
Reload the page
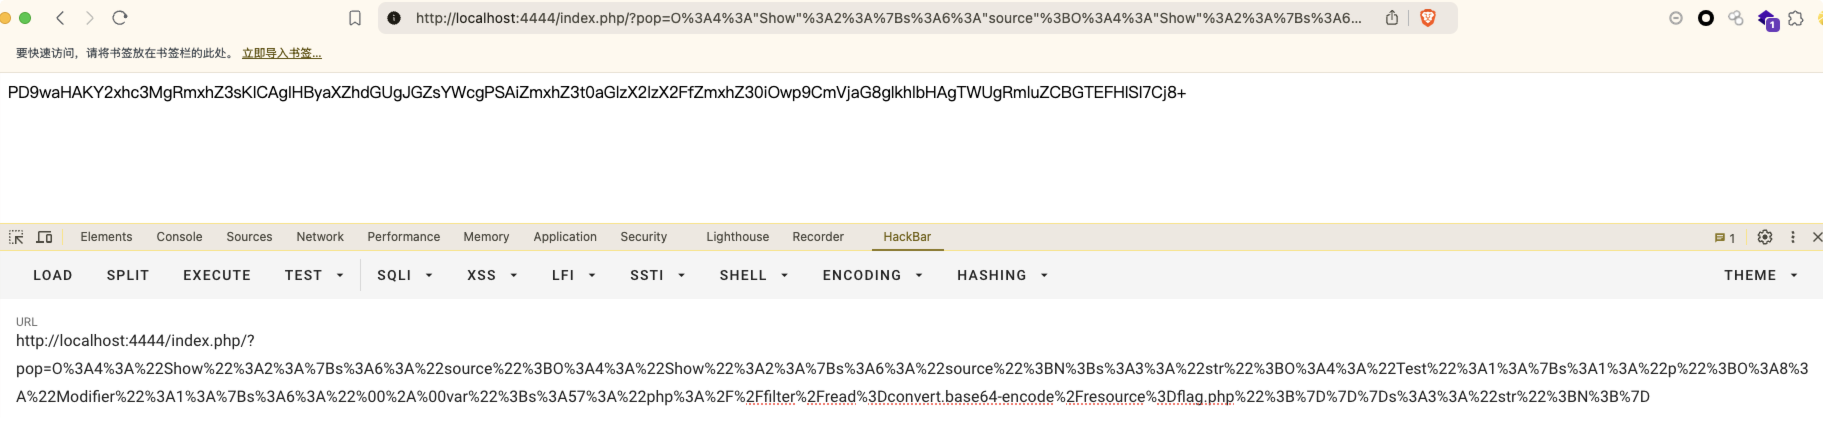point(120,18)
